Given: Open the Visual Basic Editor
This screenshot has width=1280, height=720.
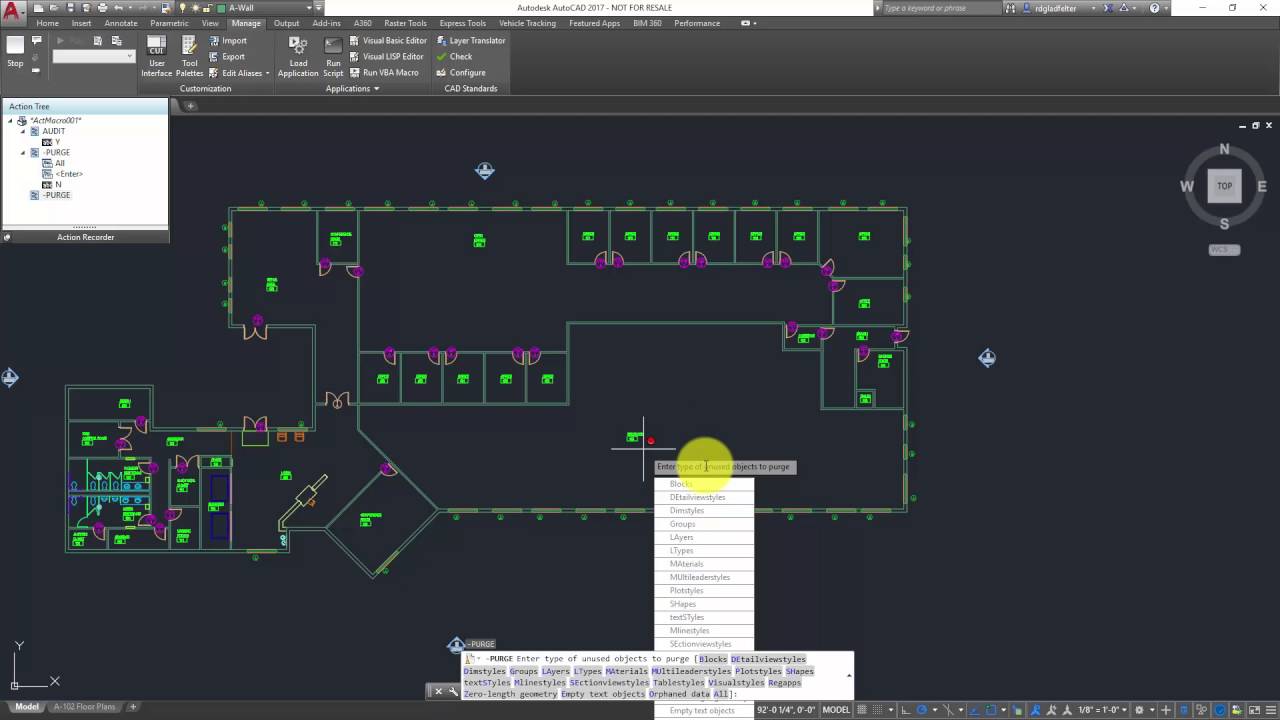Looking at the screenshot, I should tap(388, 41).
